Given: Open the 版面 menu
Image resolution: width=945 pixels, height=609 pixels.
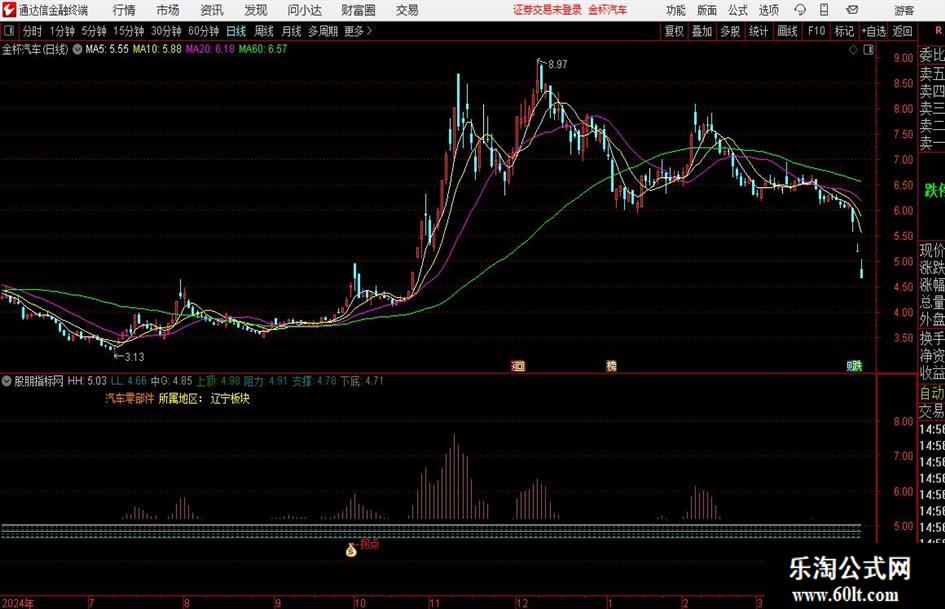Looking at the screenshot, I should click(706, 10).
